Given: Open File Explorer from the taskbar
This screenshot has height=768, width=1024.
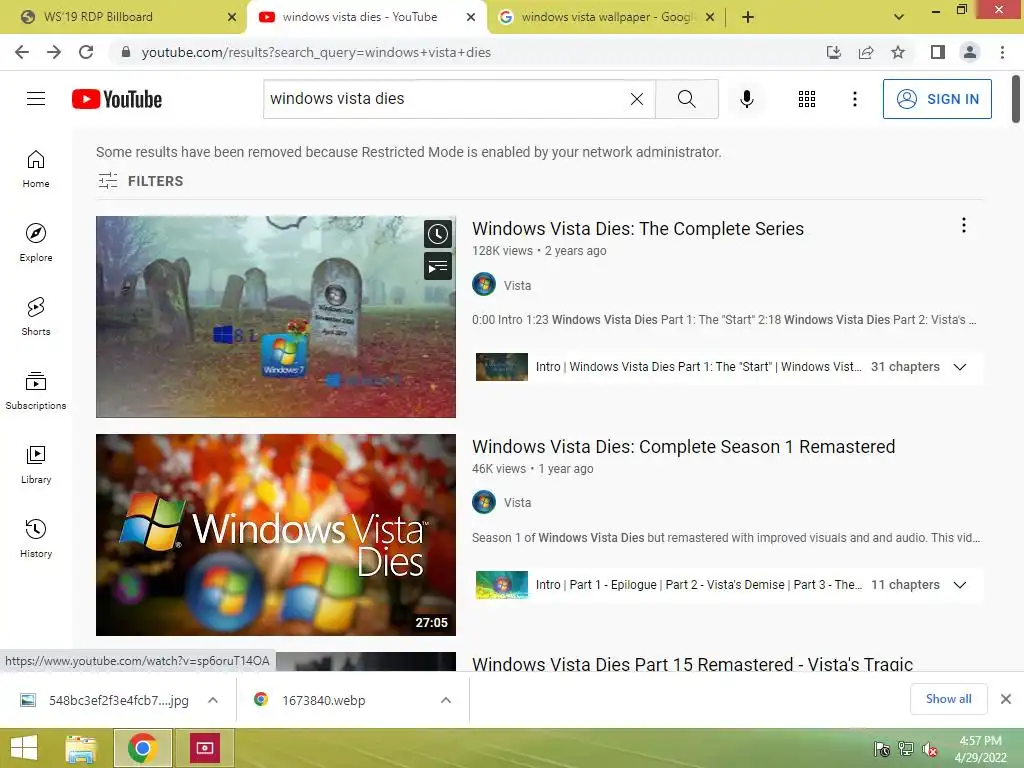Looking at the screenshot, I should [81, 748].
